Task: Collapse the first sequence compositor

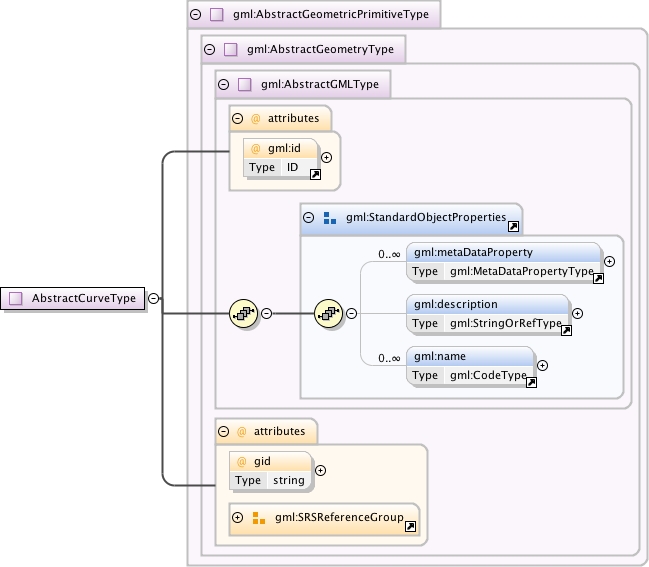Action: 267,313
